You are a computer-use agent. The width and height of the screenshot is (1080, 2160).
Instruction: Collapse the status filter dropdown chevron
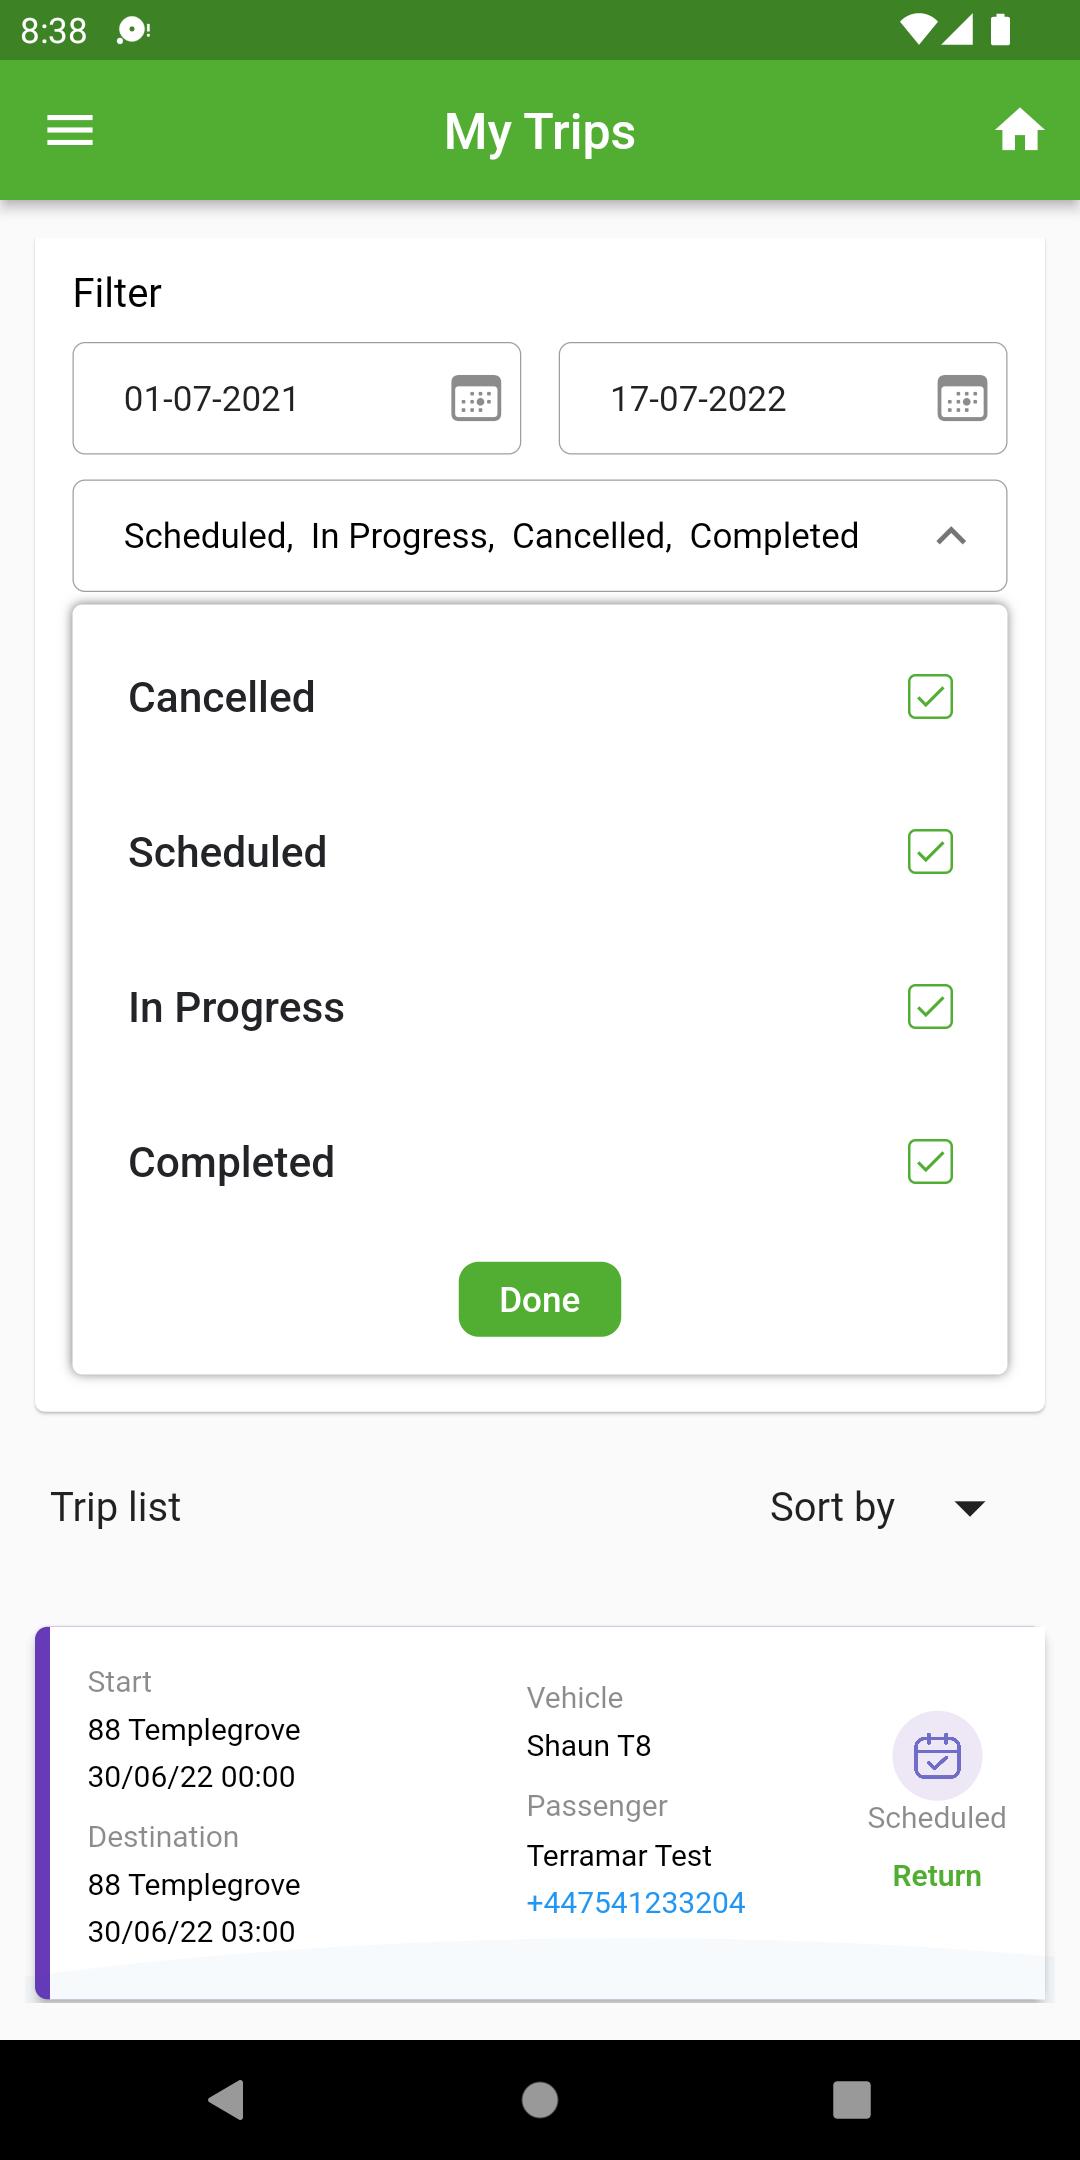click(951, 536)
